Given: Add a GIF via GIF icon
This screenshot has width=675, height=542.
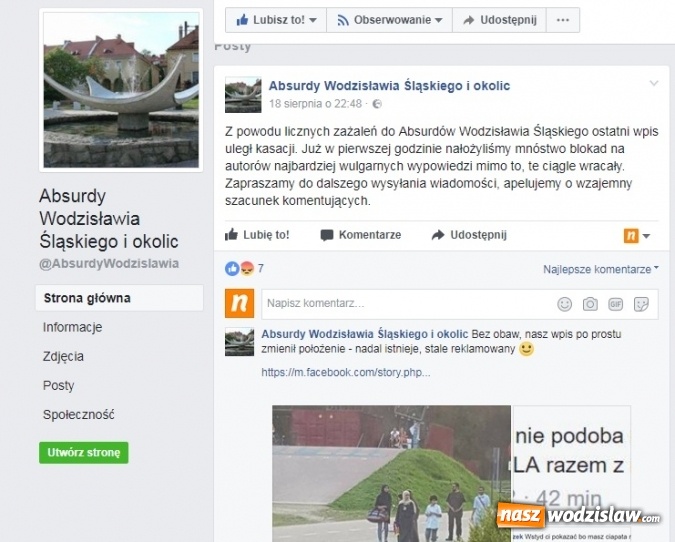Looking at the screenshot, I should click(615, 304).
